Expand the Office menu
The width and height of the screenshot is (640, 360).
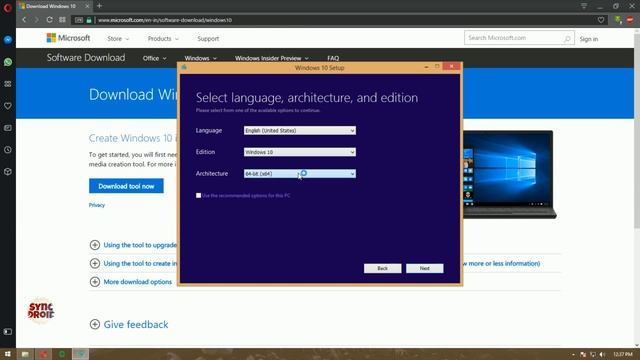pos(154,58)
